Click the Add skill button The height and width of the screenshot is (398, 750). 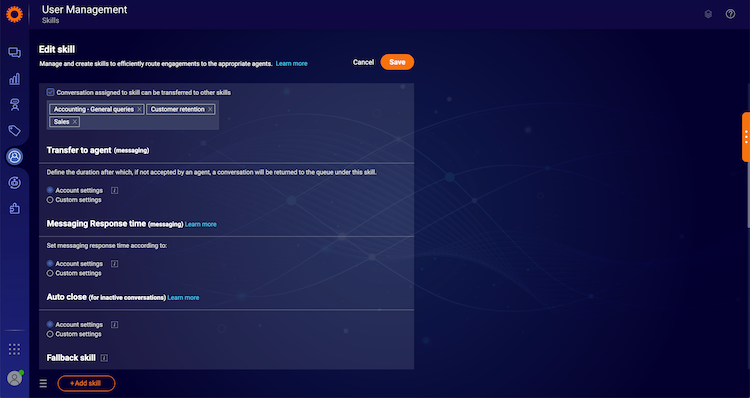(86, 383)
